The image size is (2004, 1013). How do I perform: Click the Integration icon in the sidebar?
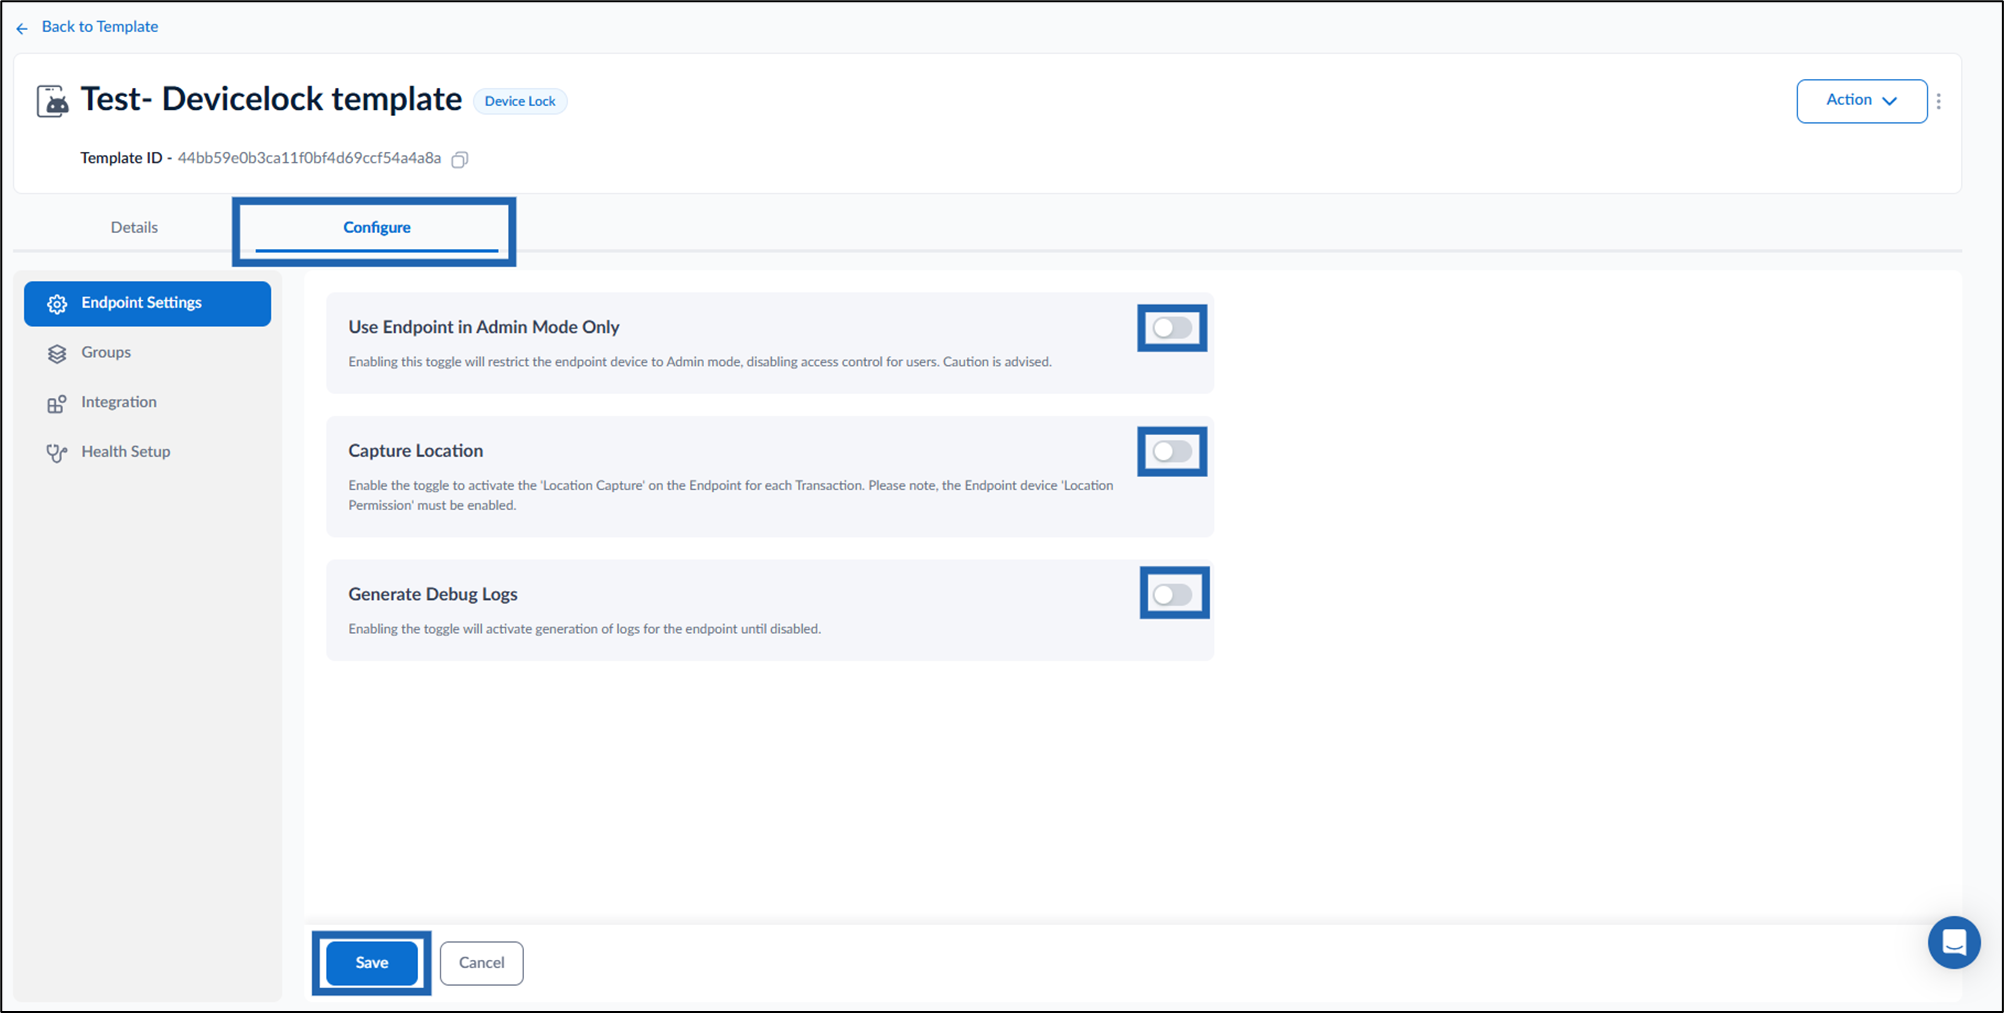[x=57, y=403]
